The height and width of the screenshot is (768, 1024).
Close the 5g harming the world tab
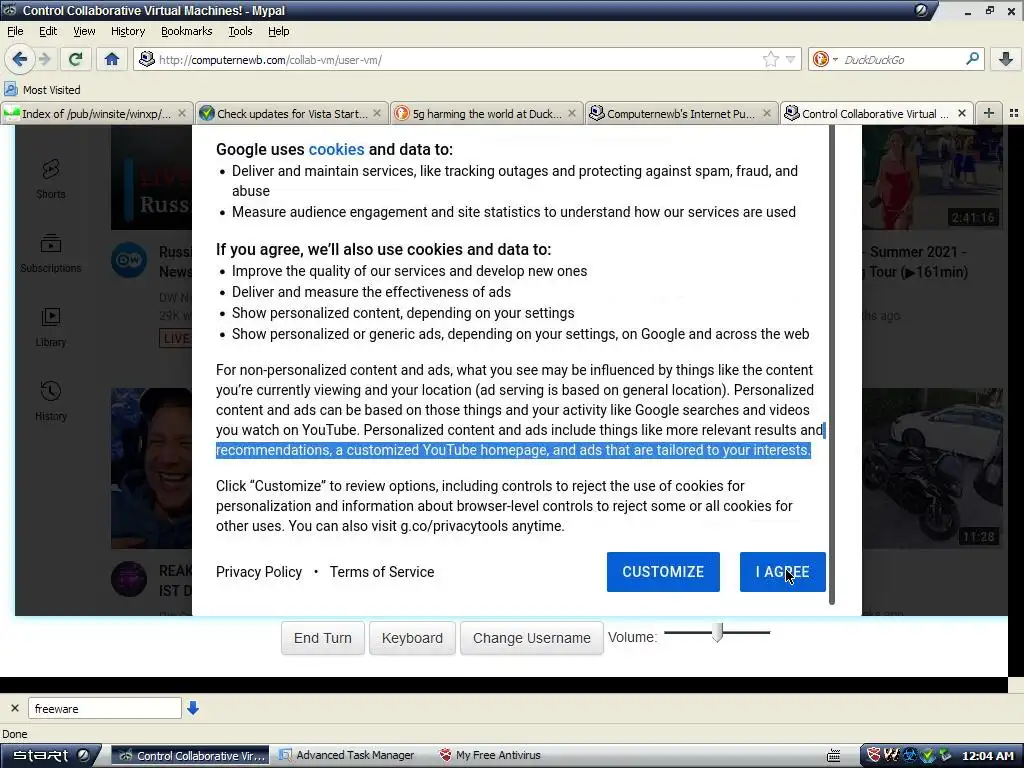coord(571,114)
